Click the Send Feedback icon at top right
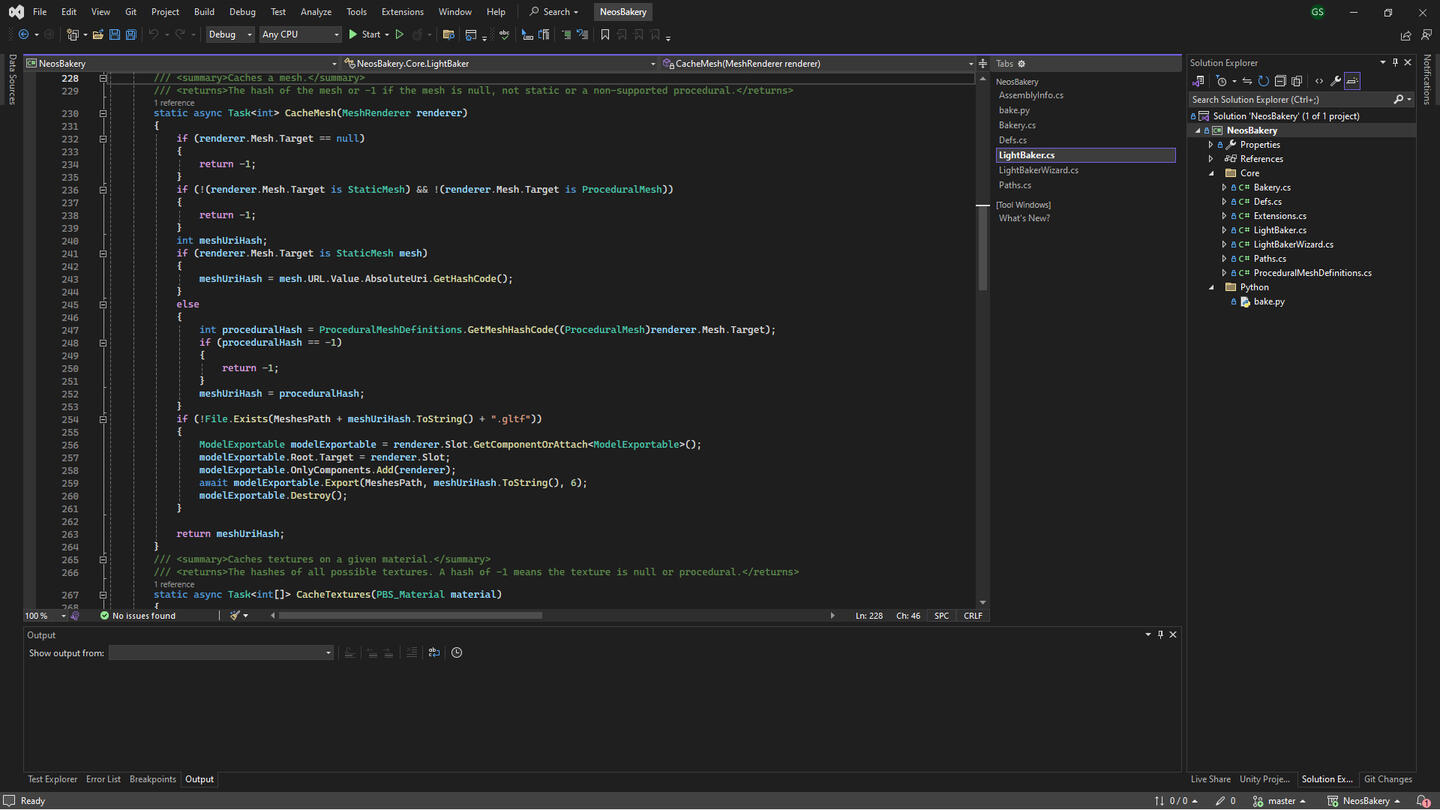Screen dimensions: 1440x810 click(1426, 35)
